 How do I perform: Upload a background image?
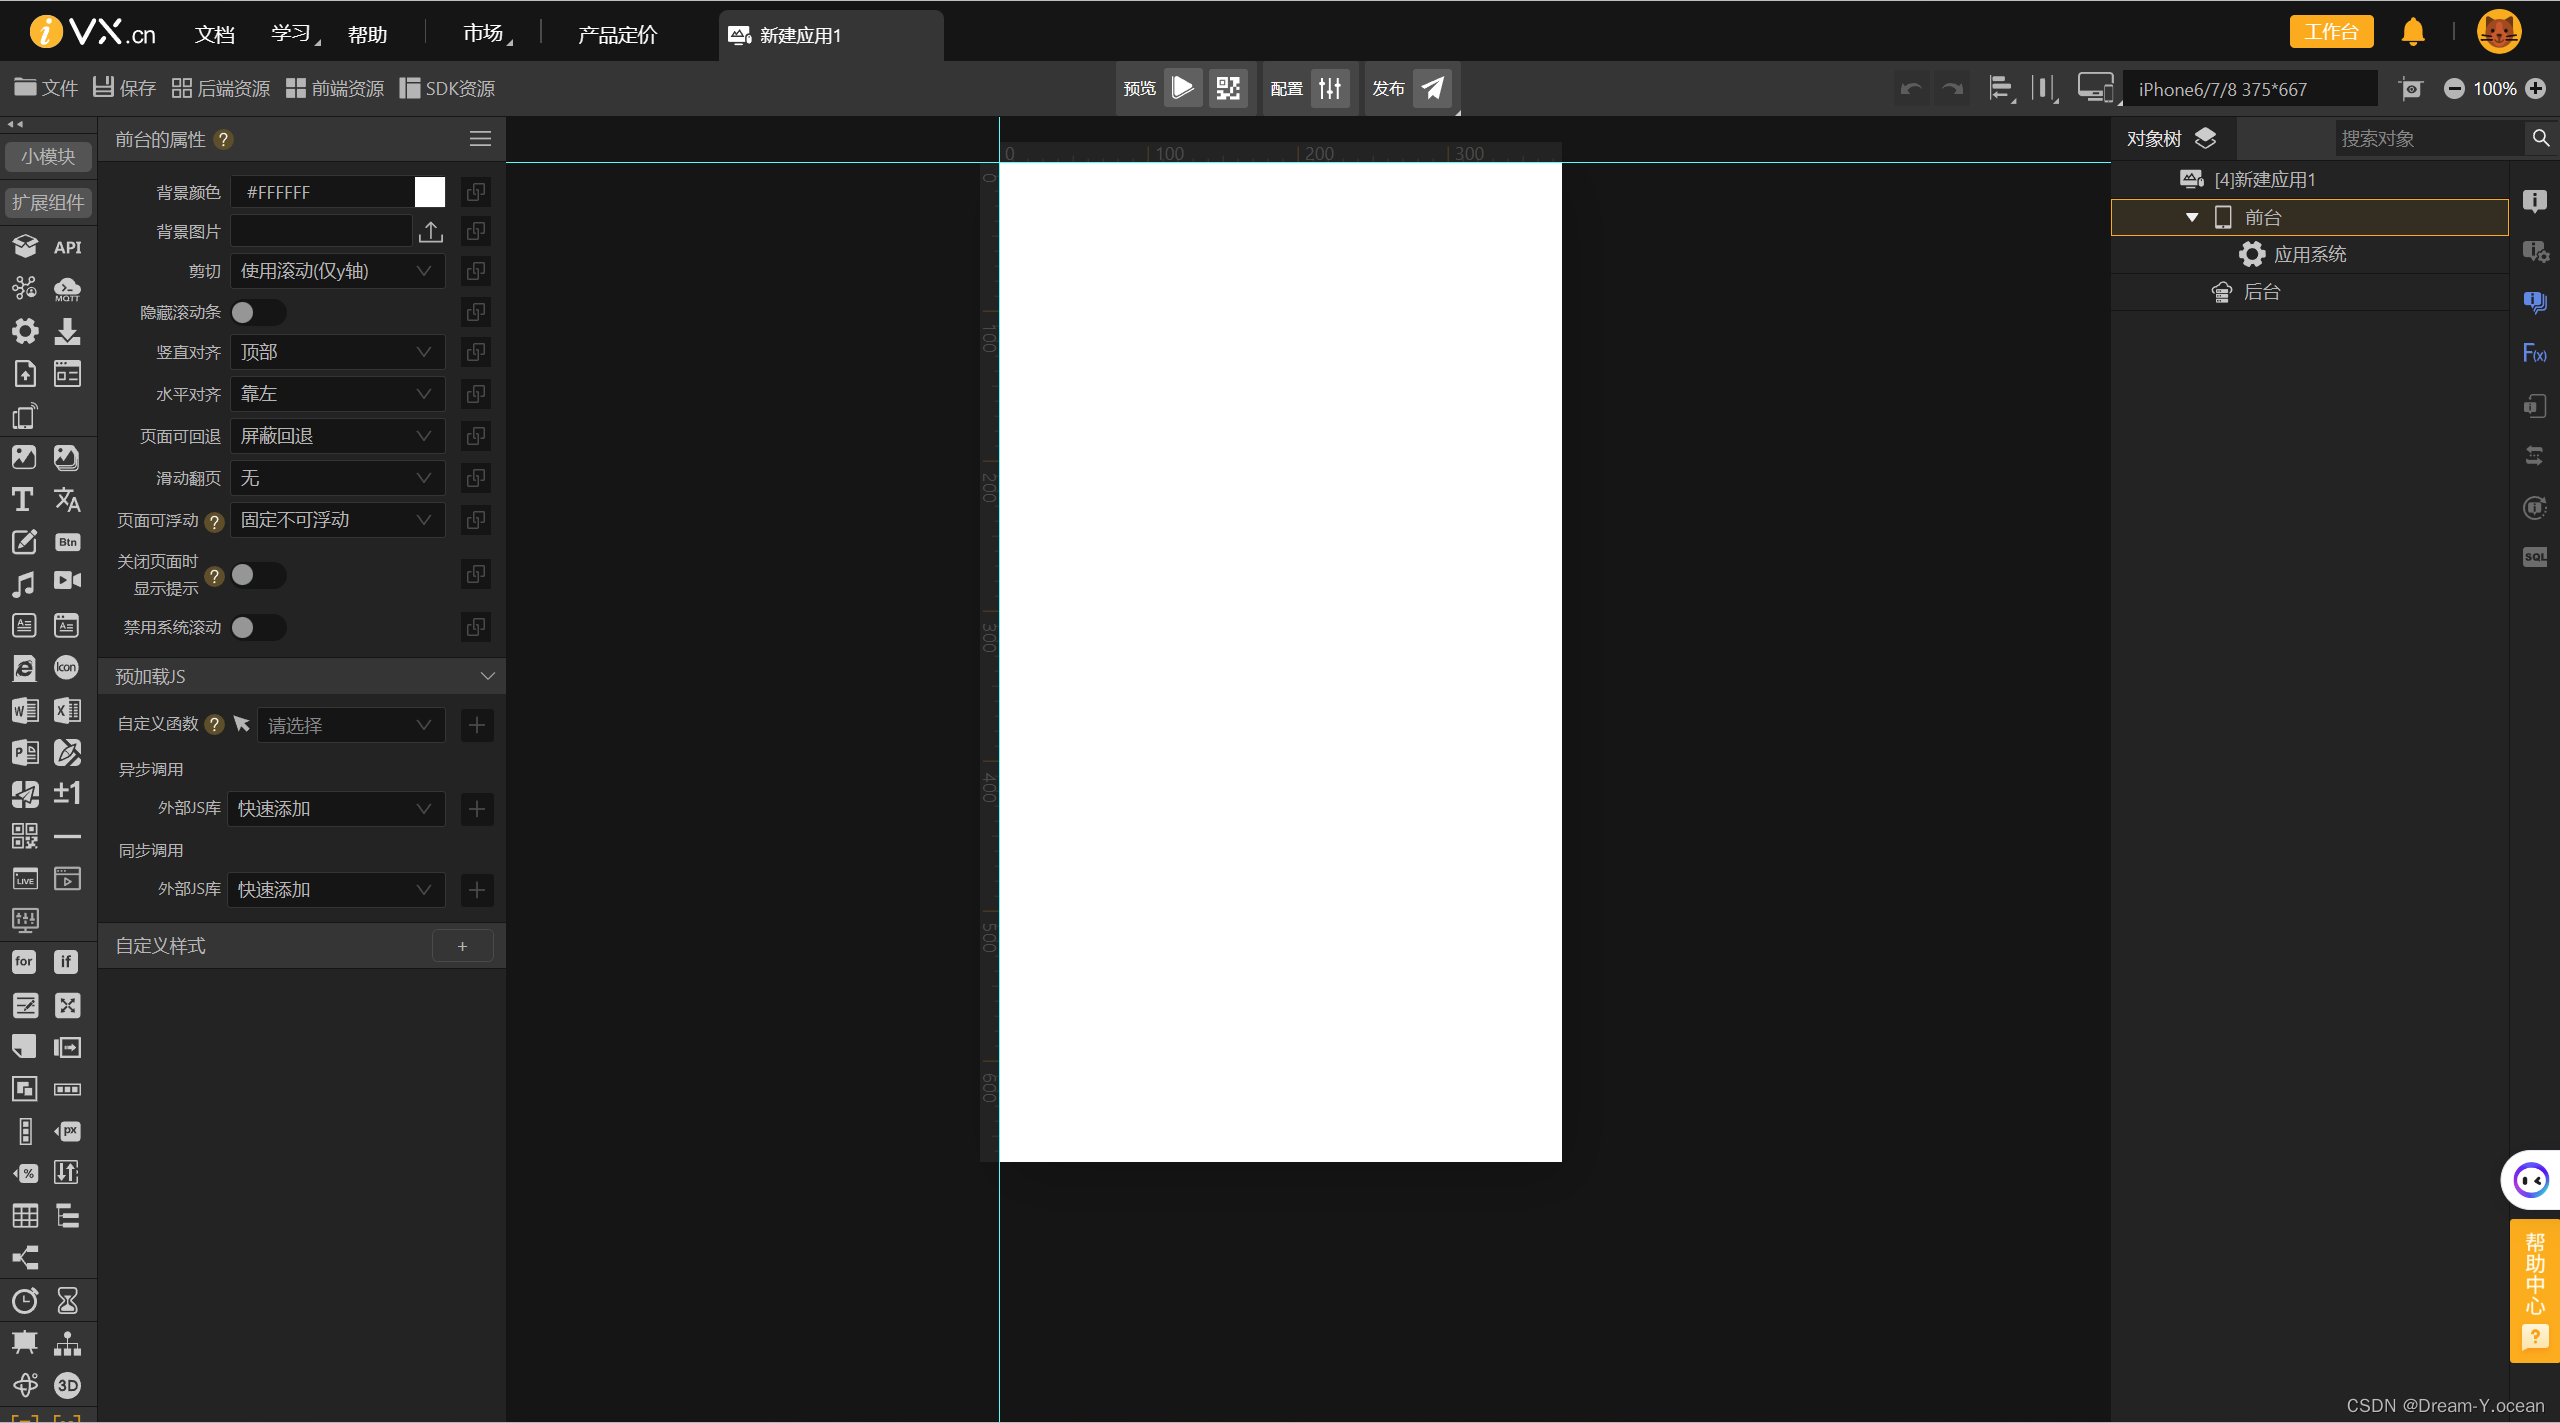point(430,232)
